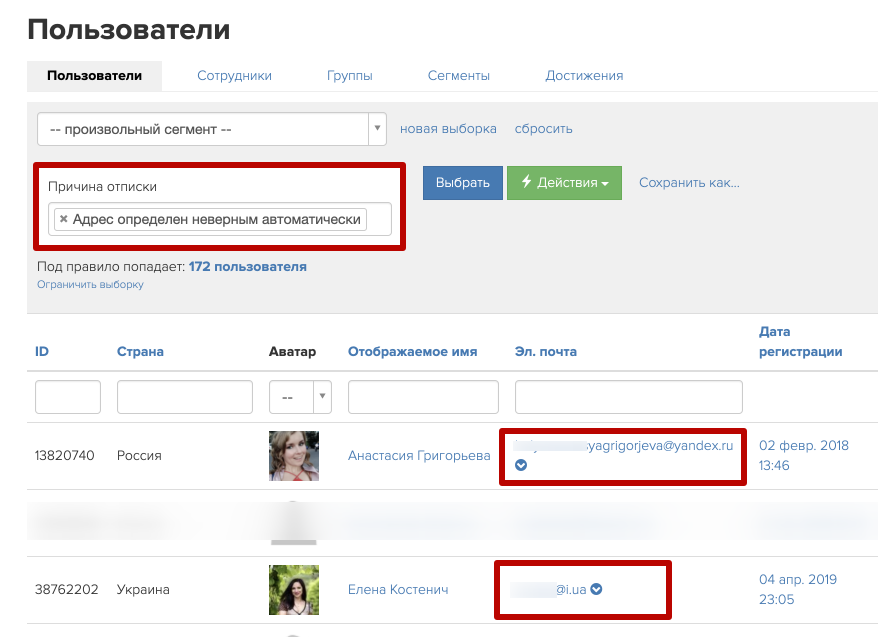
Task: Click the 'новая выборка' link
Action: pos(448,129)
